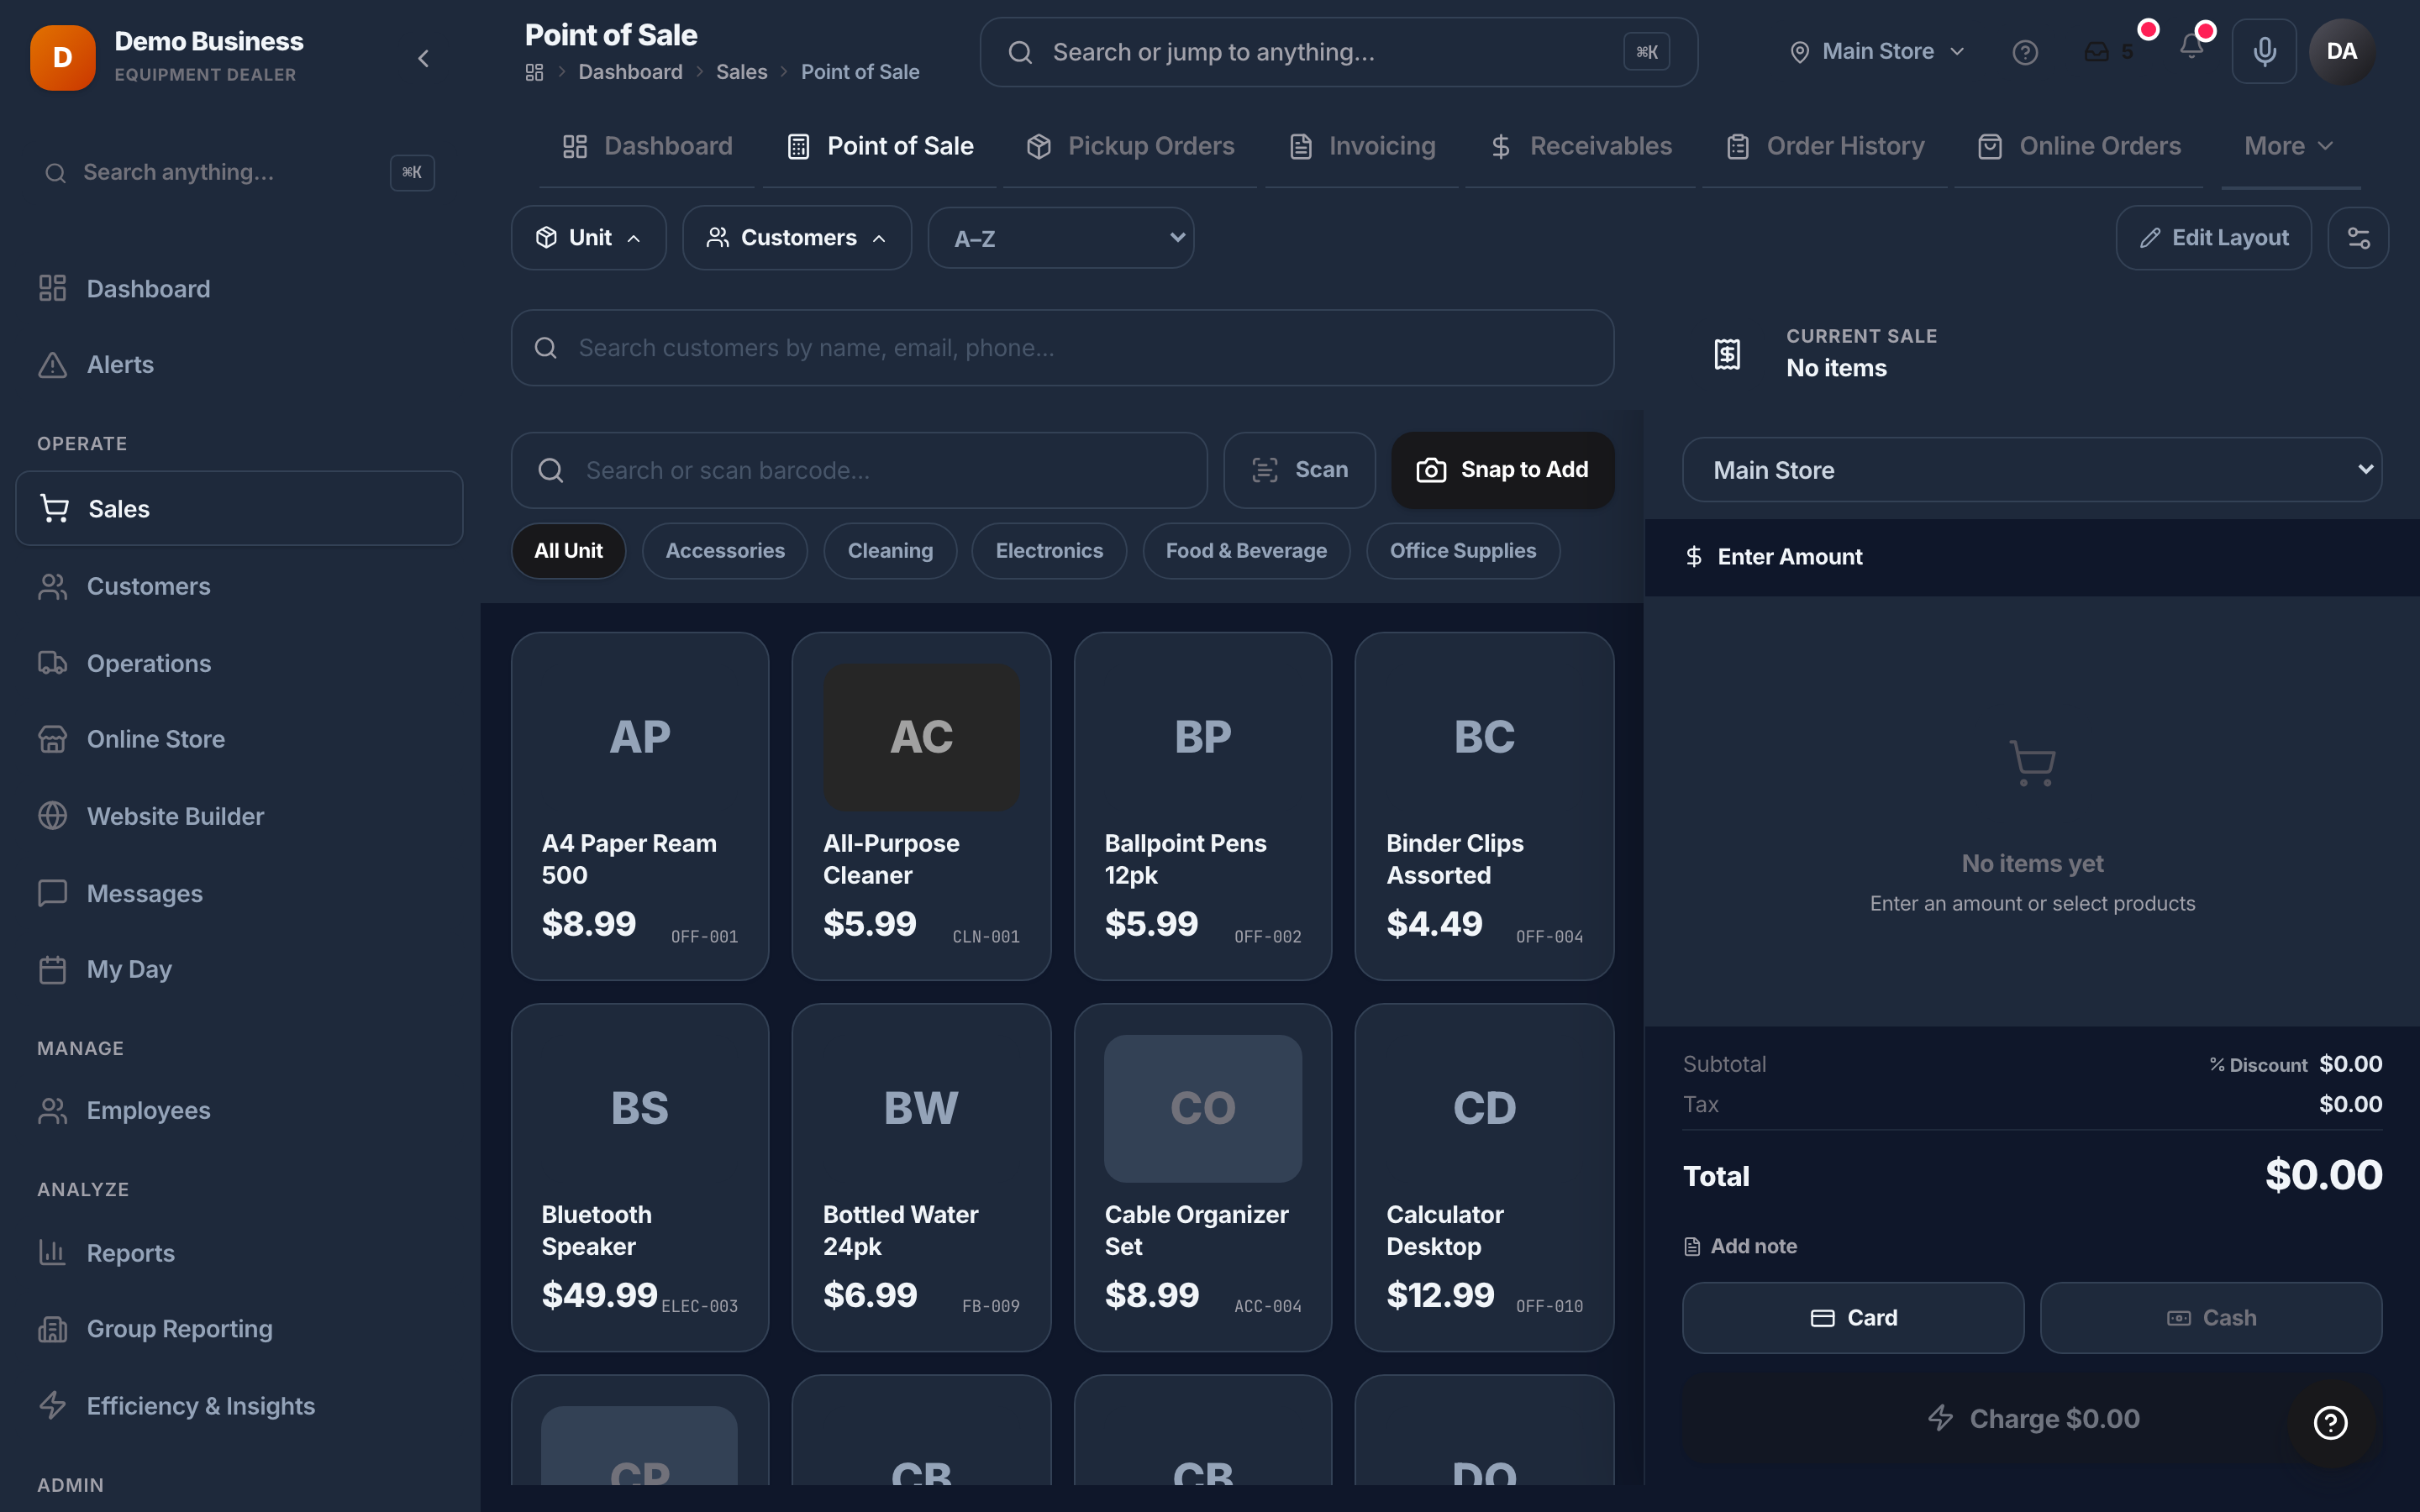Click the Efficiency & Insights lightning icon

pyautogui.click(x=52, y=1405)
